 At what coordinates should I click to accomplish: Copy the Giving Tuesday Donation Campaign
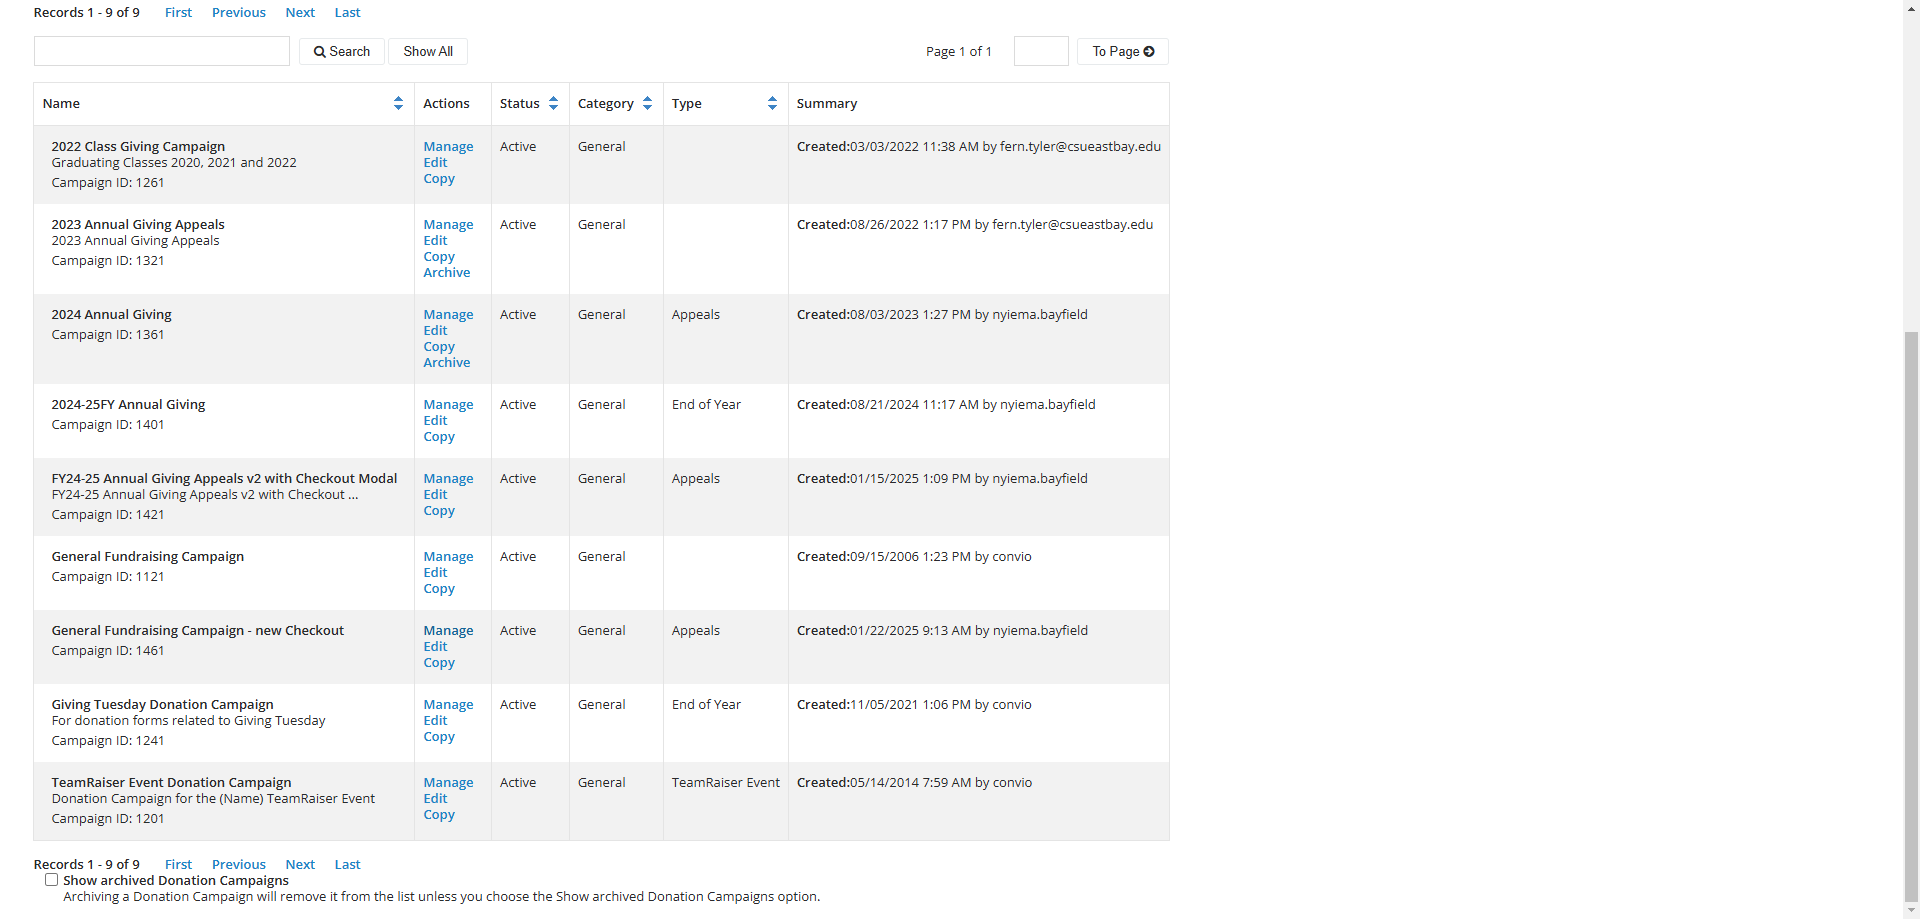pyautogui.click(x=439, y=736)
